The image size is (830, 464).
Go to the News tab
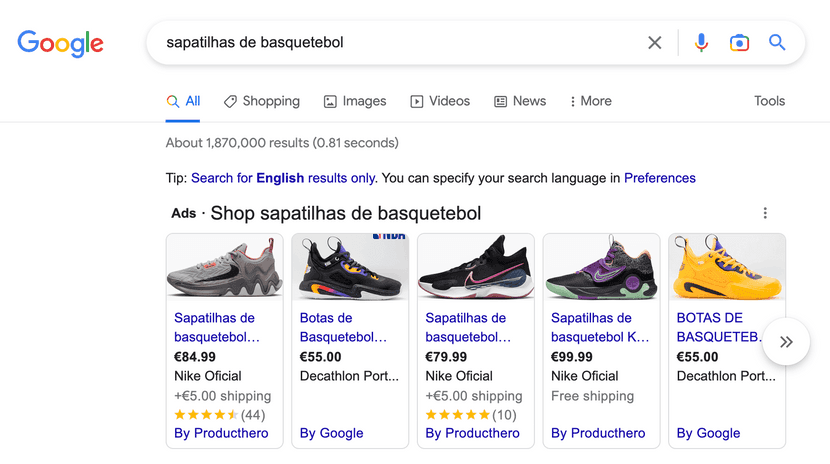[x=520, y=101]
